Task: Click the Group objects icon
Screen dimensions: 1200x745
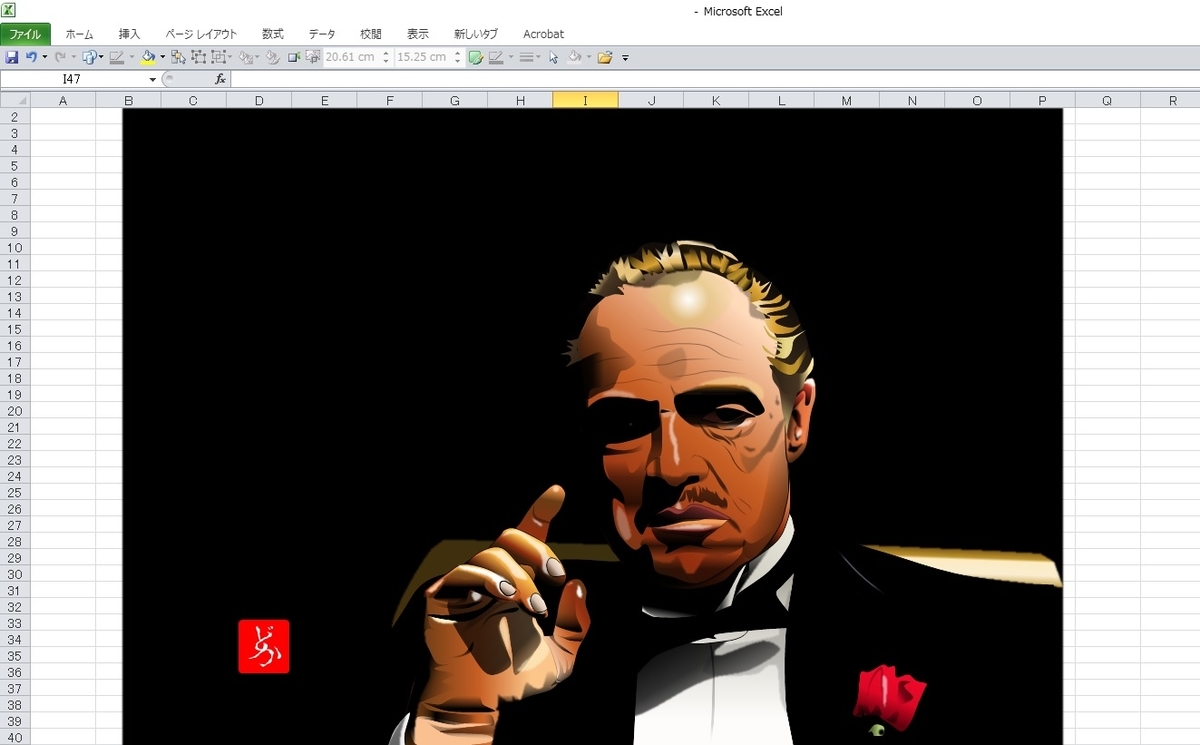Action: (x=198, y=57)
